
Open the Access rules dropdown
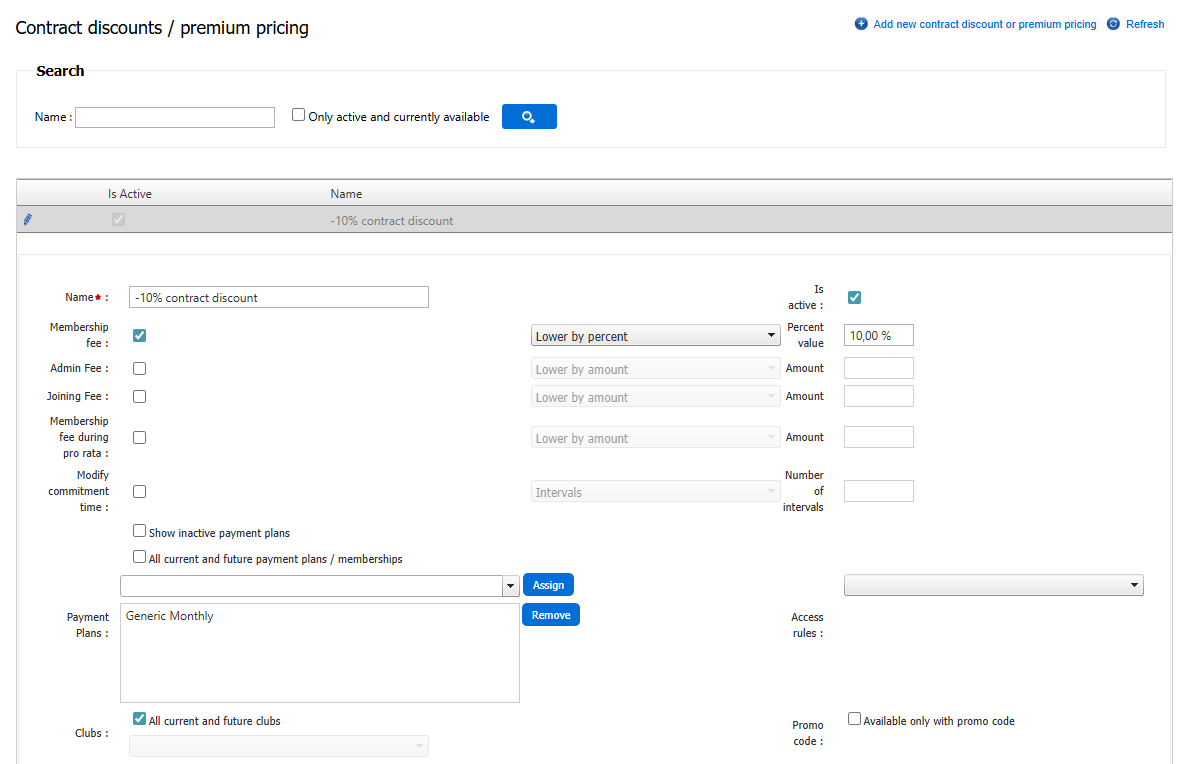click(x=993, y=586)
